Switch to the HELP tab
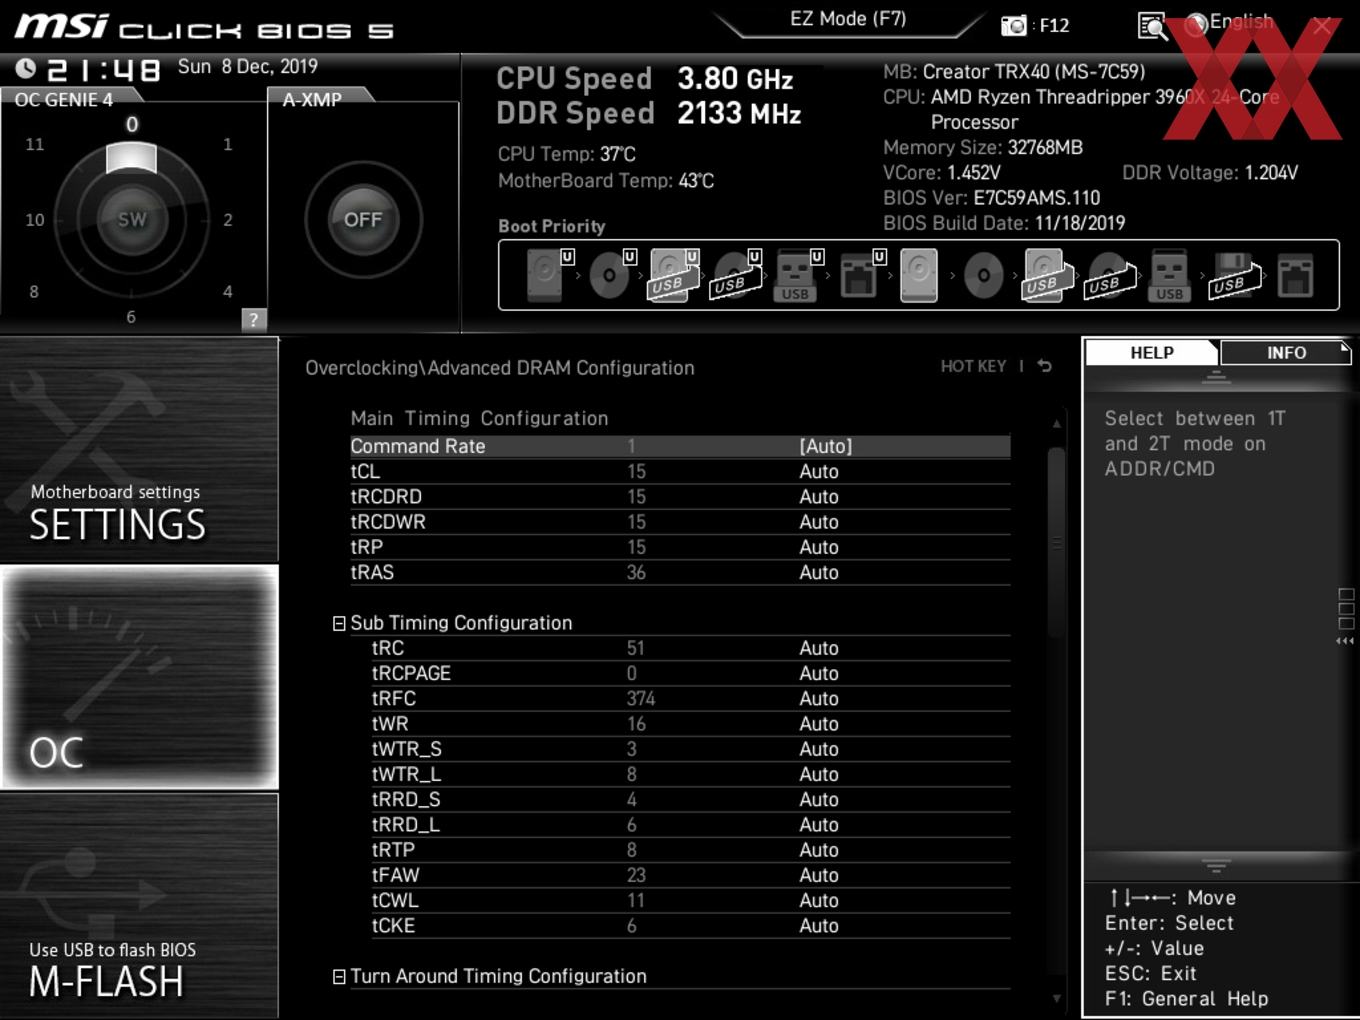1360x1020 pixels. tap(1152, 352)
